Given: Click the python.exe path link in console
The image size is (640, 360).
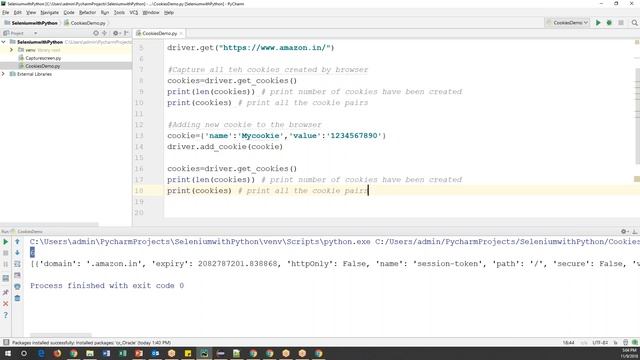Looking at the screenshot, I should coord(200,242).
